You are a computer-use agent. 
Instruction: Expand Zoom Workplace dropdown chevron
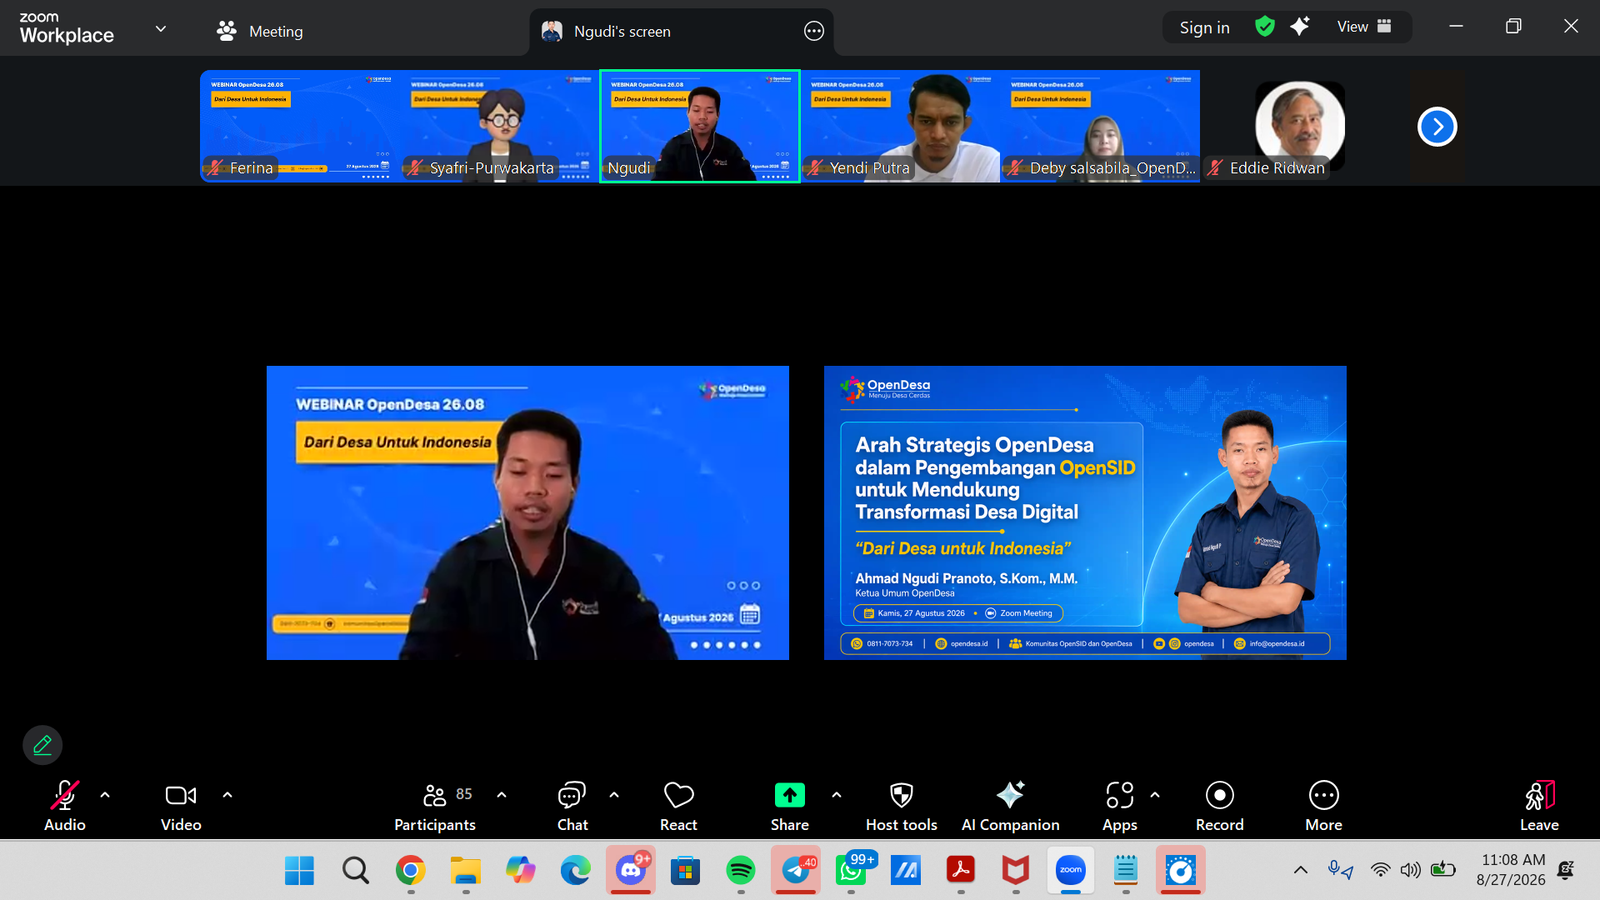click(x=160, y=29)
